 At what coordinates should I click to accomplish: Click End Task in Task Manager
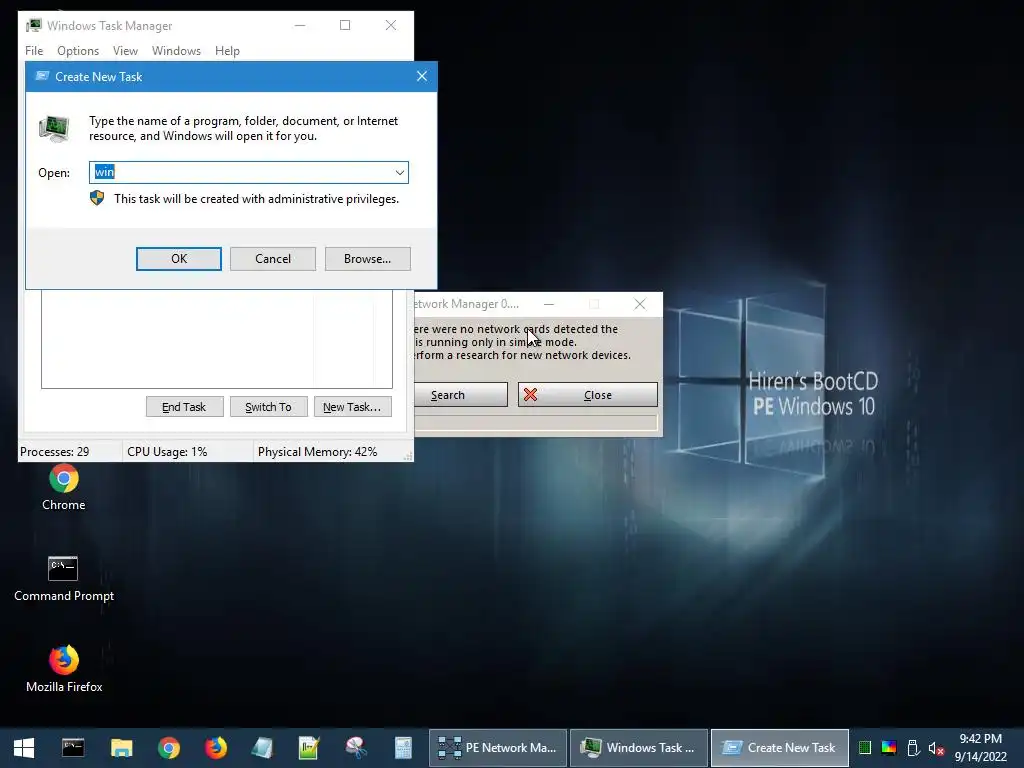[184, 407]
